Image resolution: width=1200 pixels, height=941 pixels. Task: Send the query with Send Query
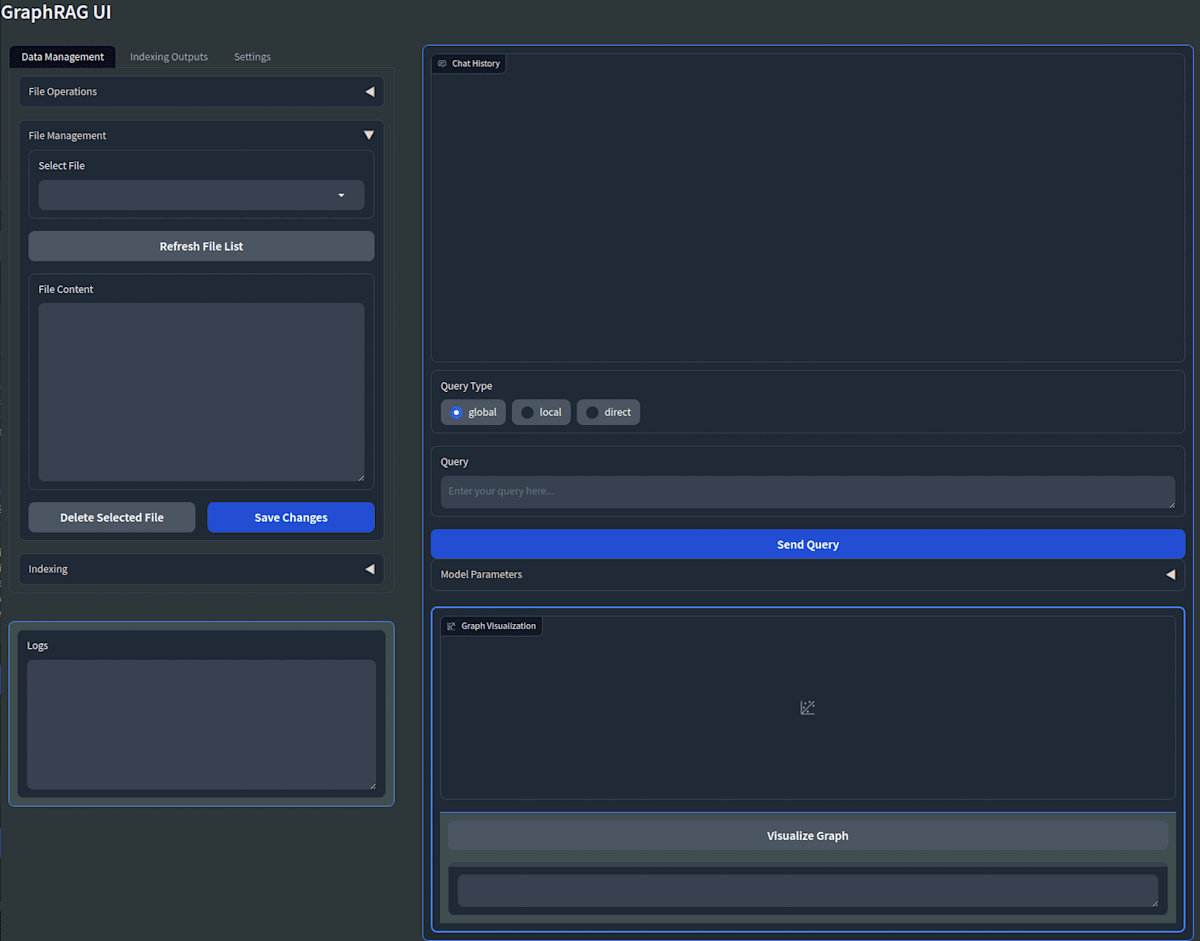808,544
